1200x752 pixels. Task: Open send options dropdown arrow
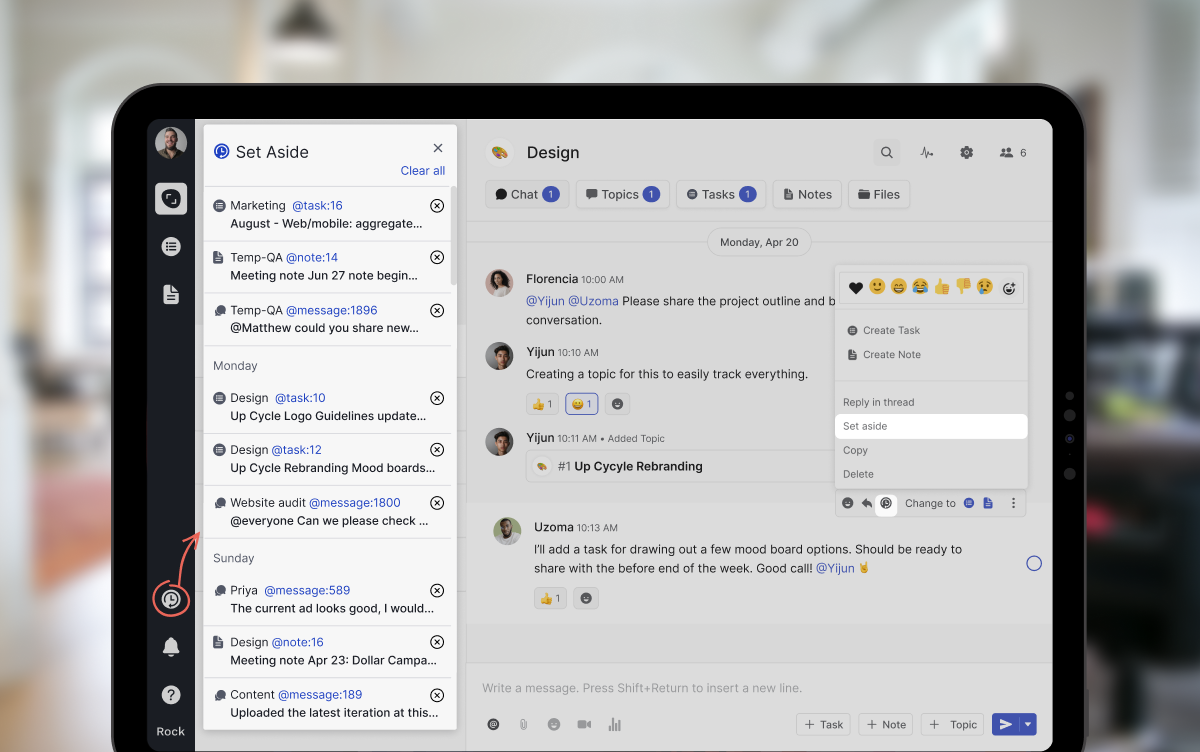[1028, 724]
